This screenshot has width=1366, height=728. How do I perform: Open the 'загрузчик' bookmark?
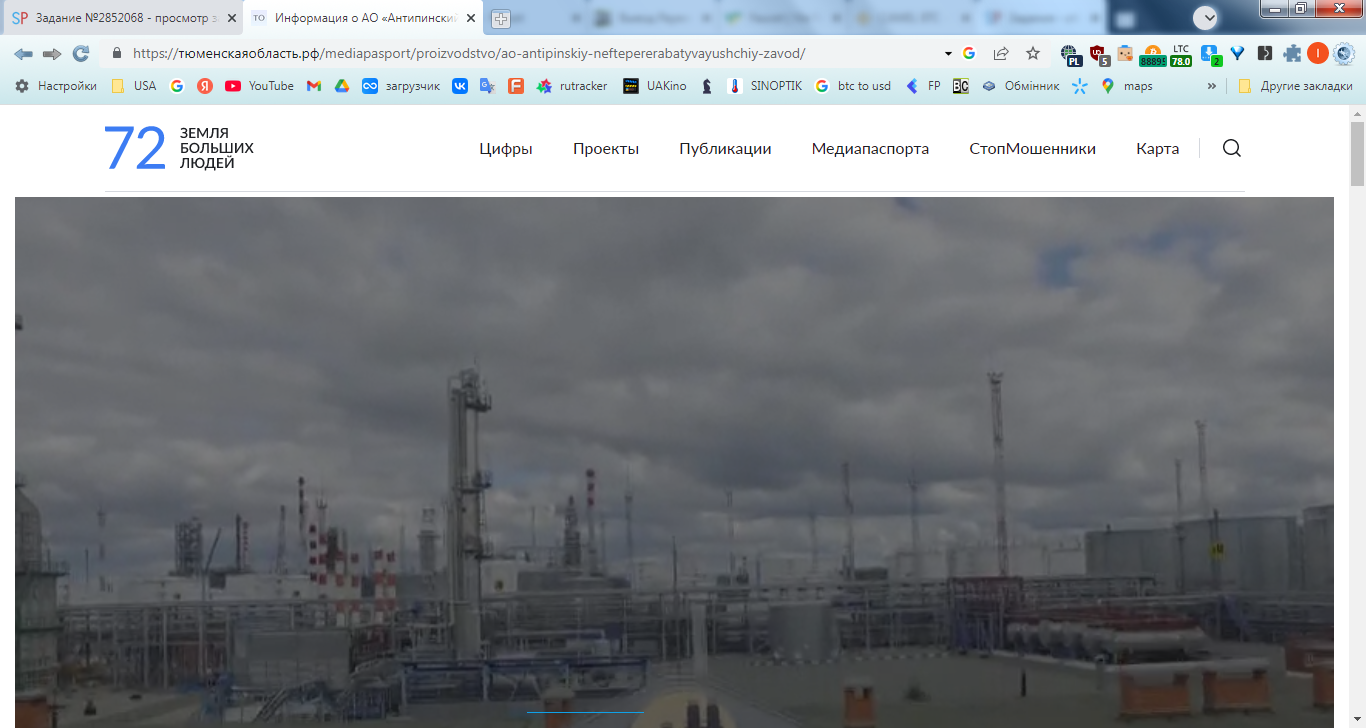(401, 86)
